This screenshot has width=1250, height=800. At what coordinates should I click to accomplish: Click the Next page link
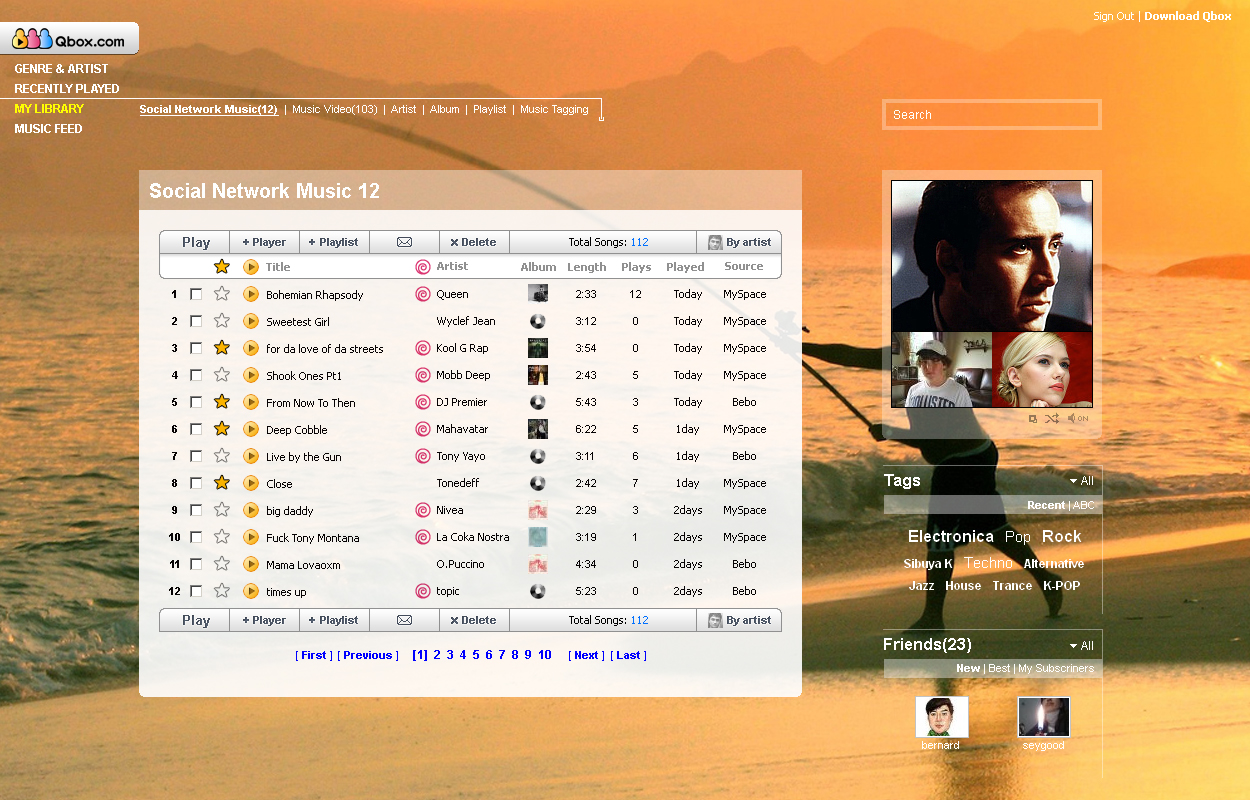click(586, 655)
